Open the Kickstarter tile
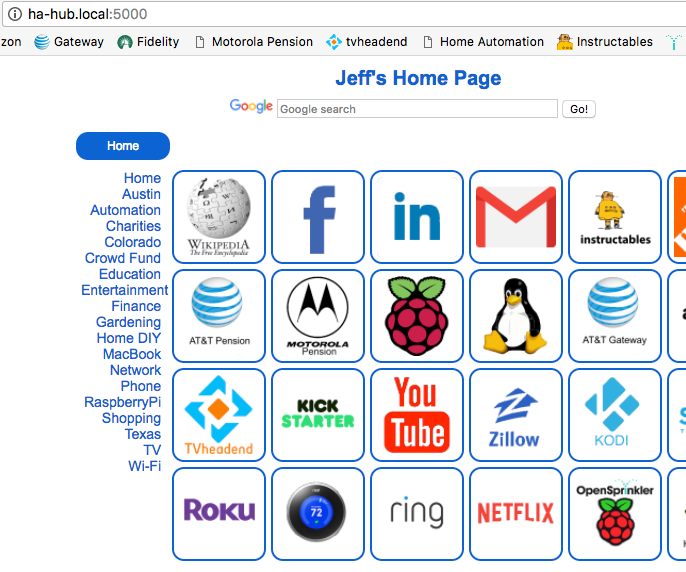Viewport: 686px width, 572px height. coord(318,415)
